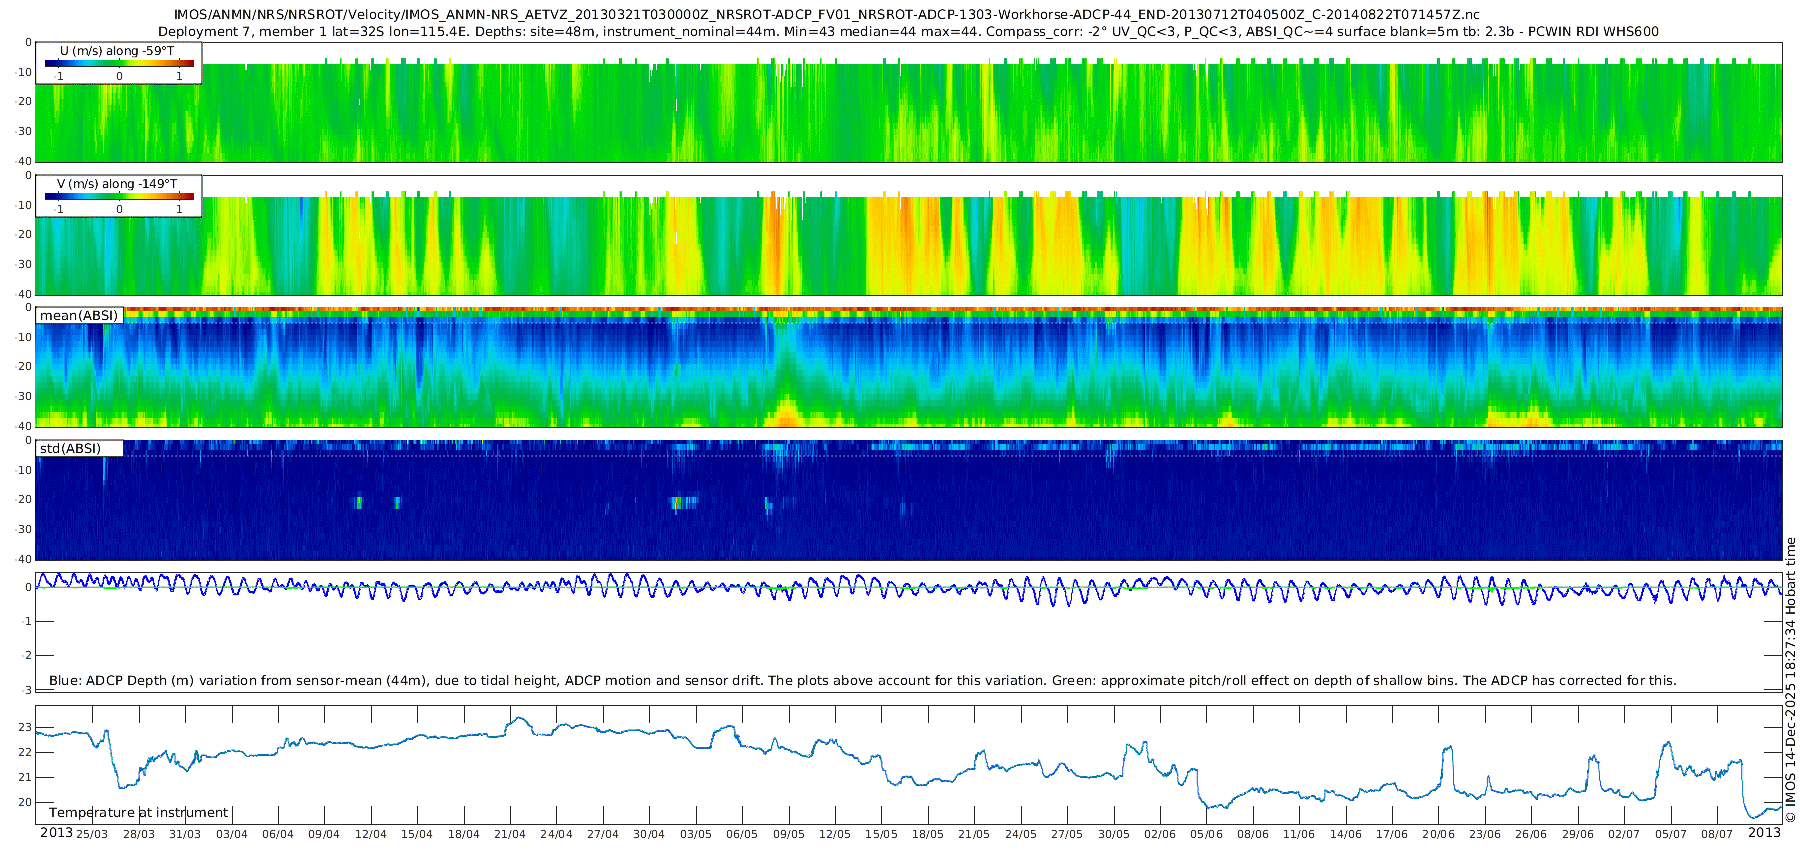Click the 25/03 date tick label
This screenshot has width=1800, height=850.
click(92, 834)
